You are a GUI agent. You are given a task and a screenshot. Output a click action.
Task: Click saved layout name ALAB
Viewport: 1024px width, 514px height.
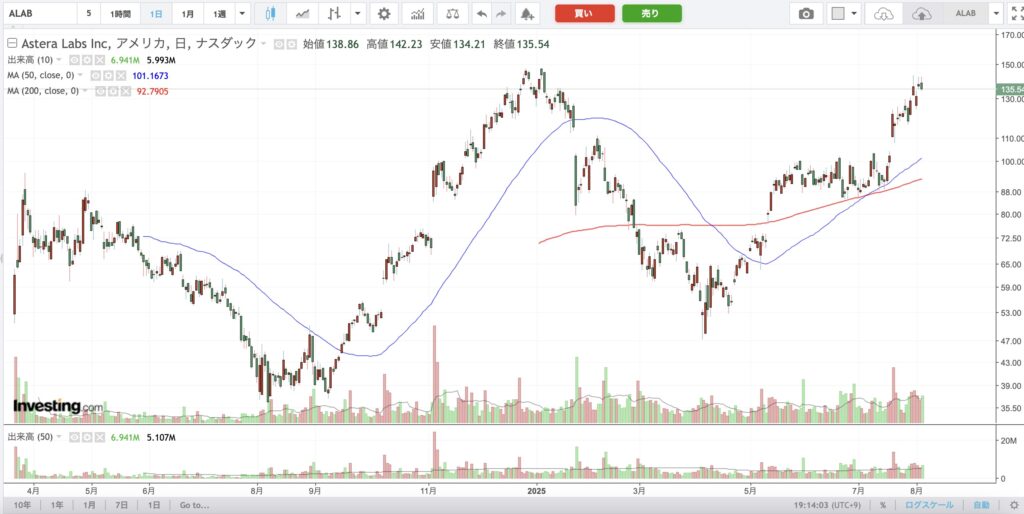964,13
